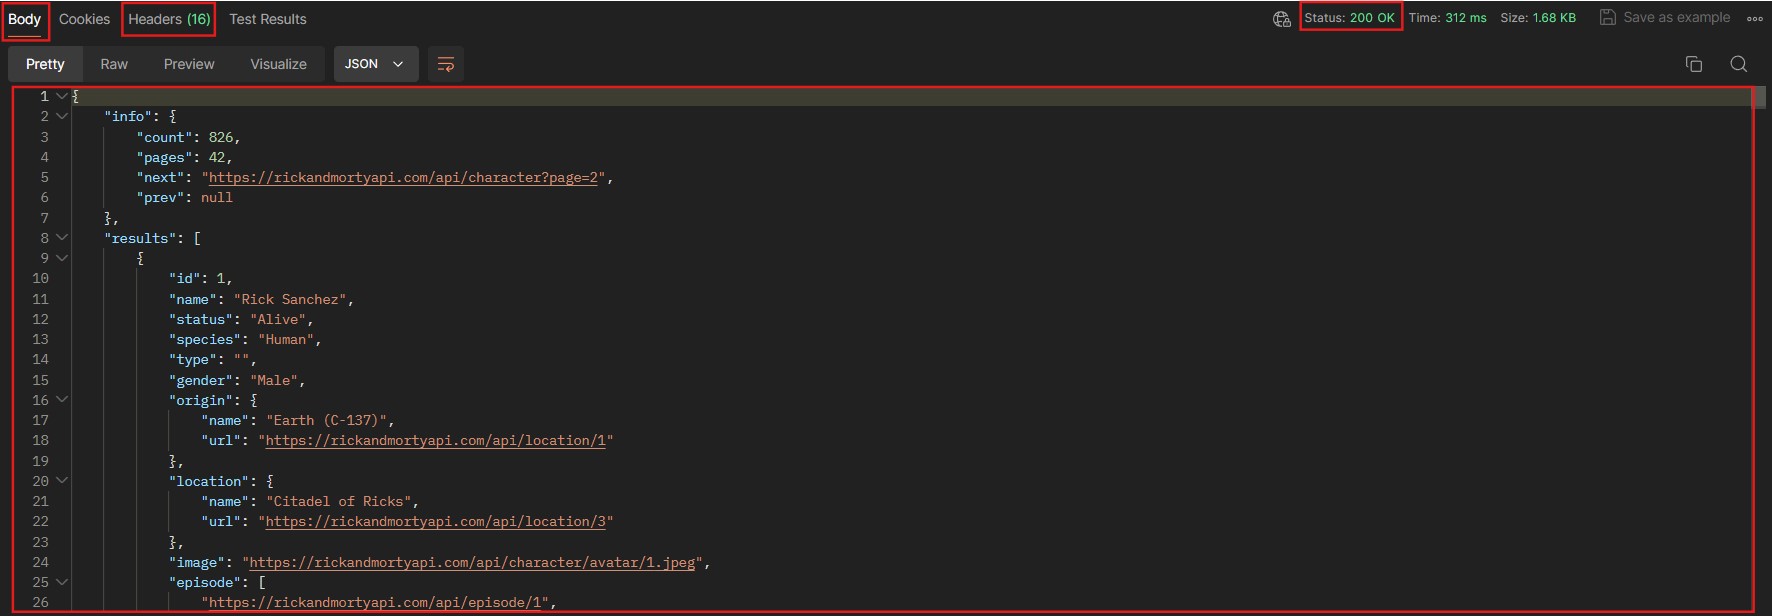The width and height of the screenshot is (1772, 616).
Task: Open the JSON format dropdown
Action: click(374, 64)
